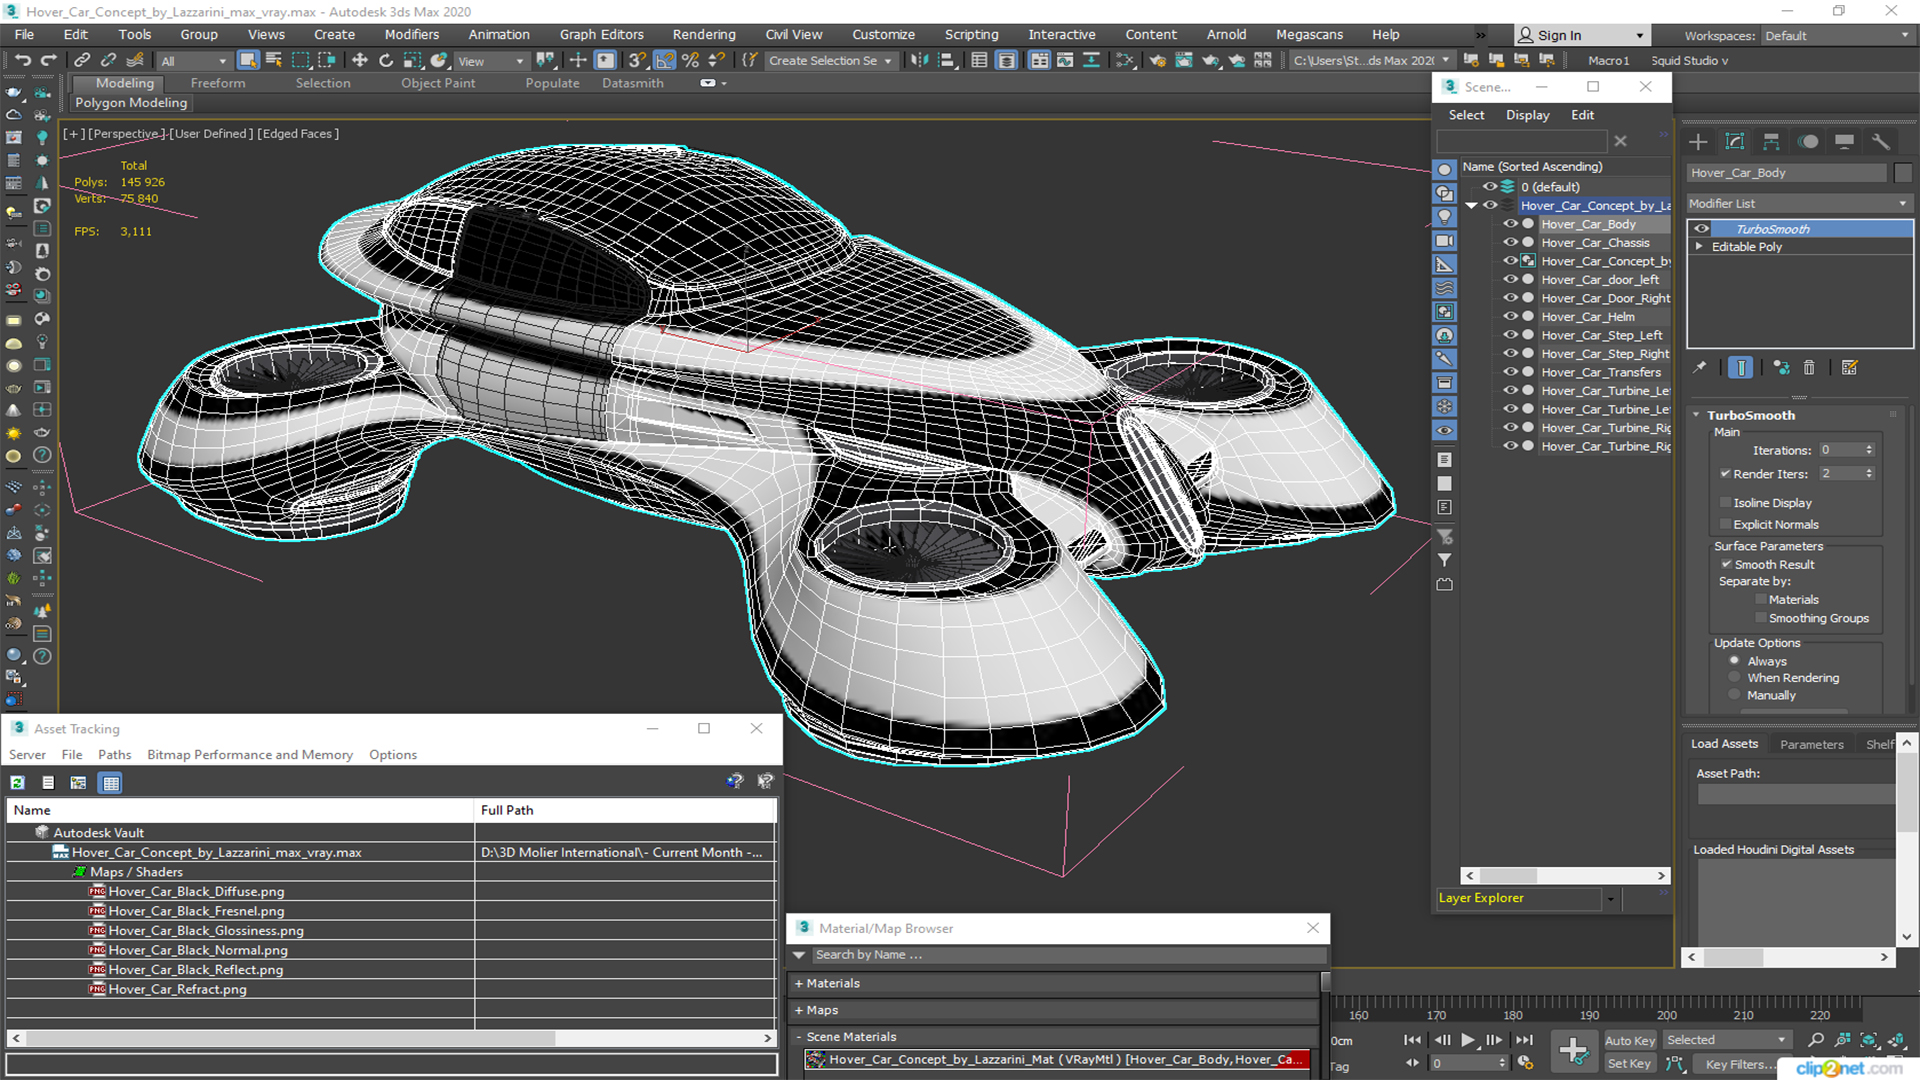Expand the Editable Poly stack entry
The image size is (1920, 1080).
1699,247
